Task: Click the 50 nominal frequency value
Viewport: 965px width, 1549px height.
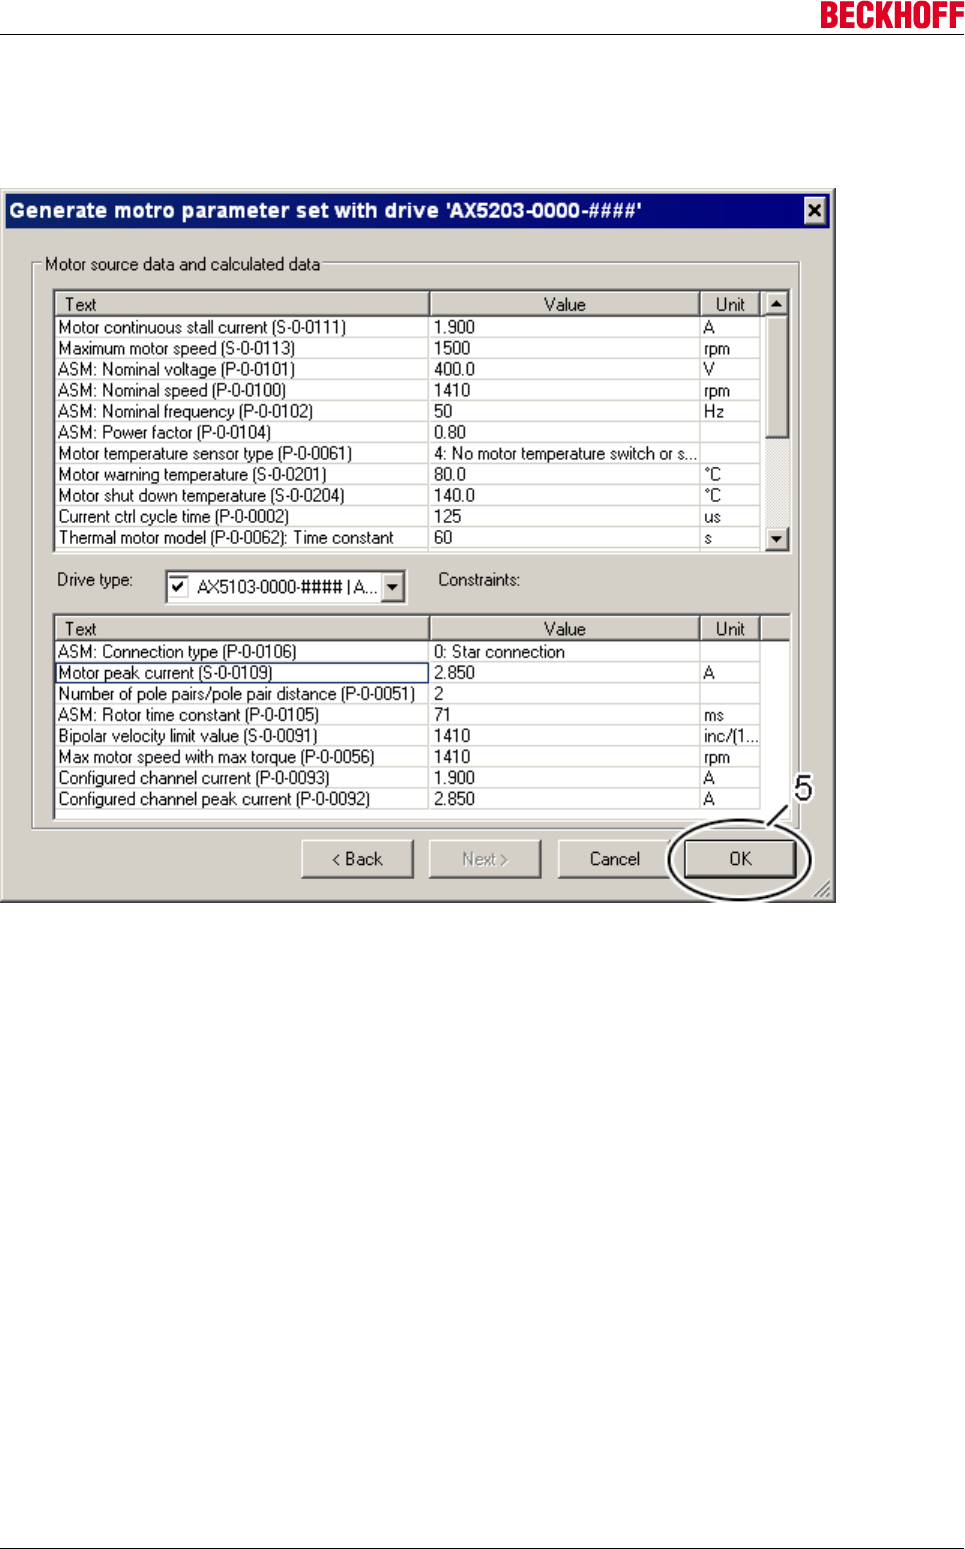Action: click(443, 411)
